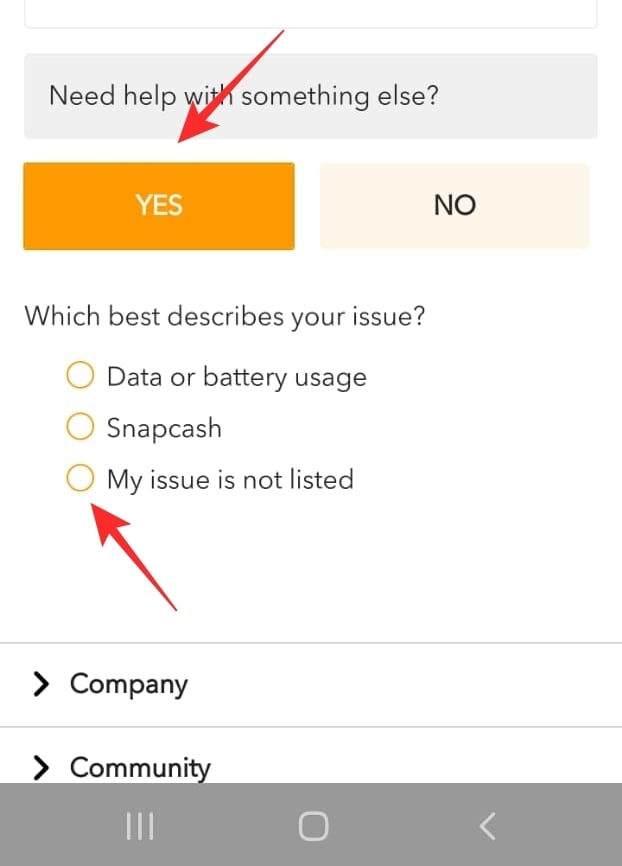Select the Data or battery usage radio button
This screenshot has width=622, height=866.
tap(80, 377)
